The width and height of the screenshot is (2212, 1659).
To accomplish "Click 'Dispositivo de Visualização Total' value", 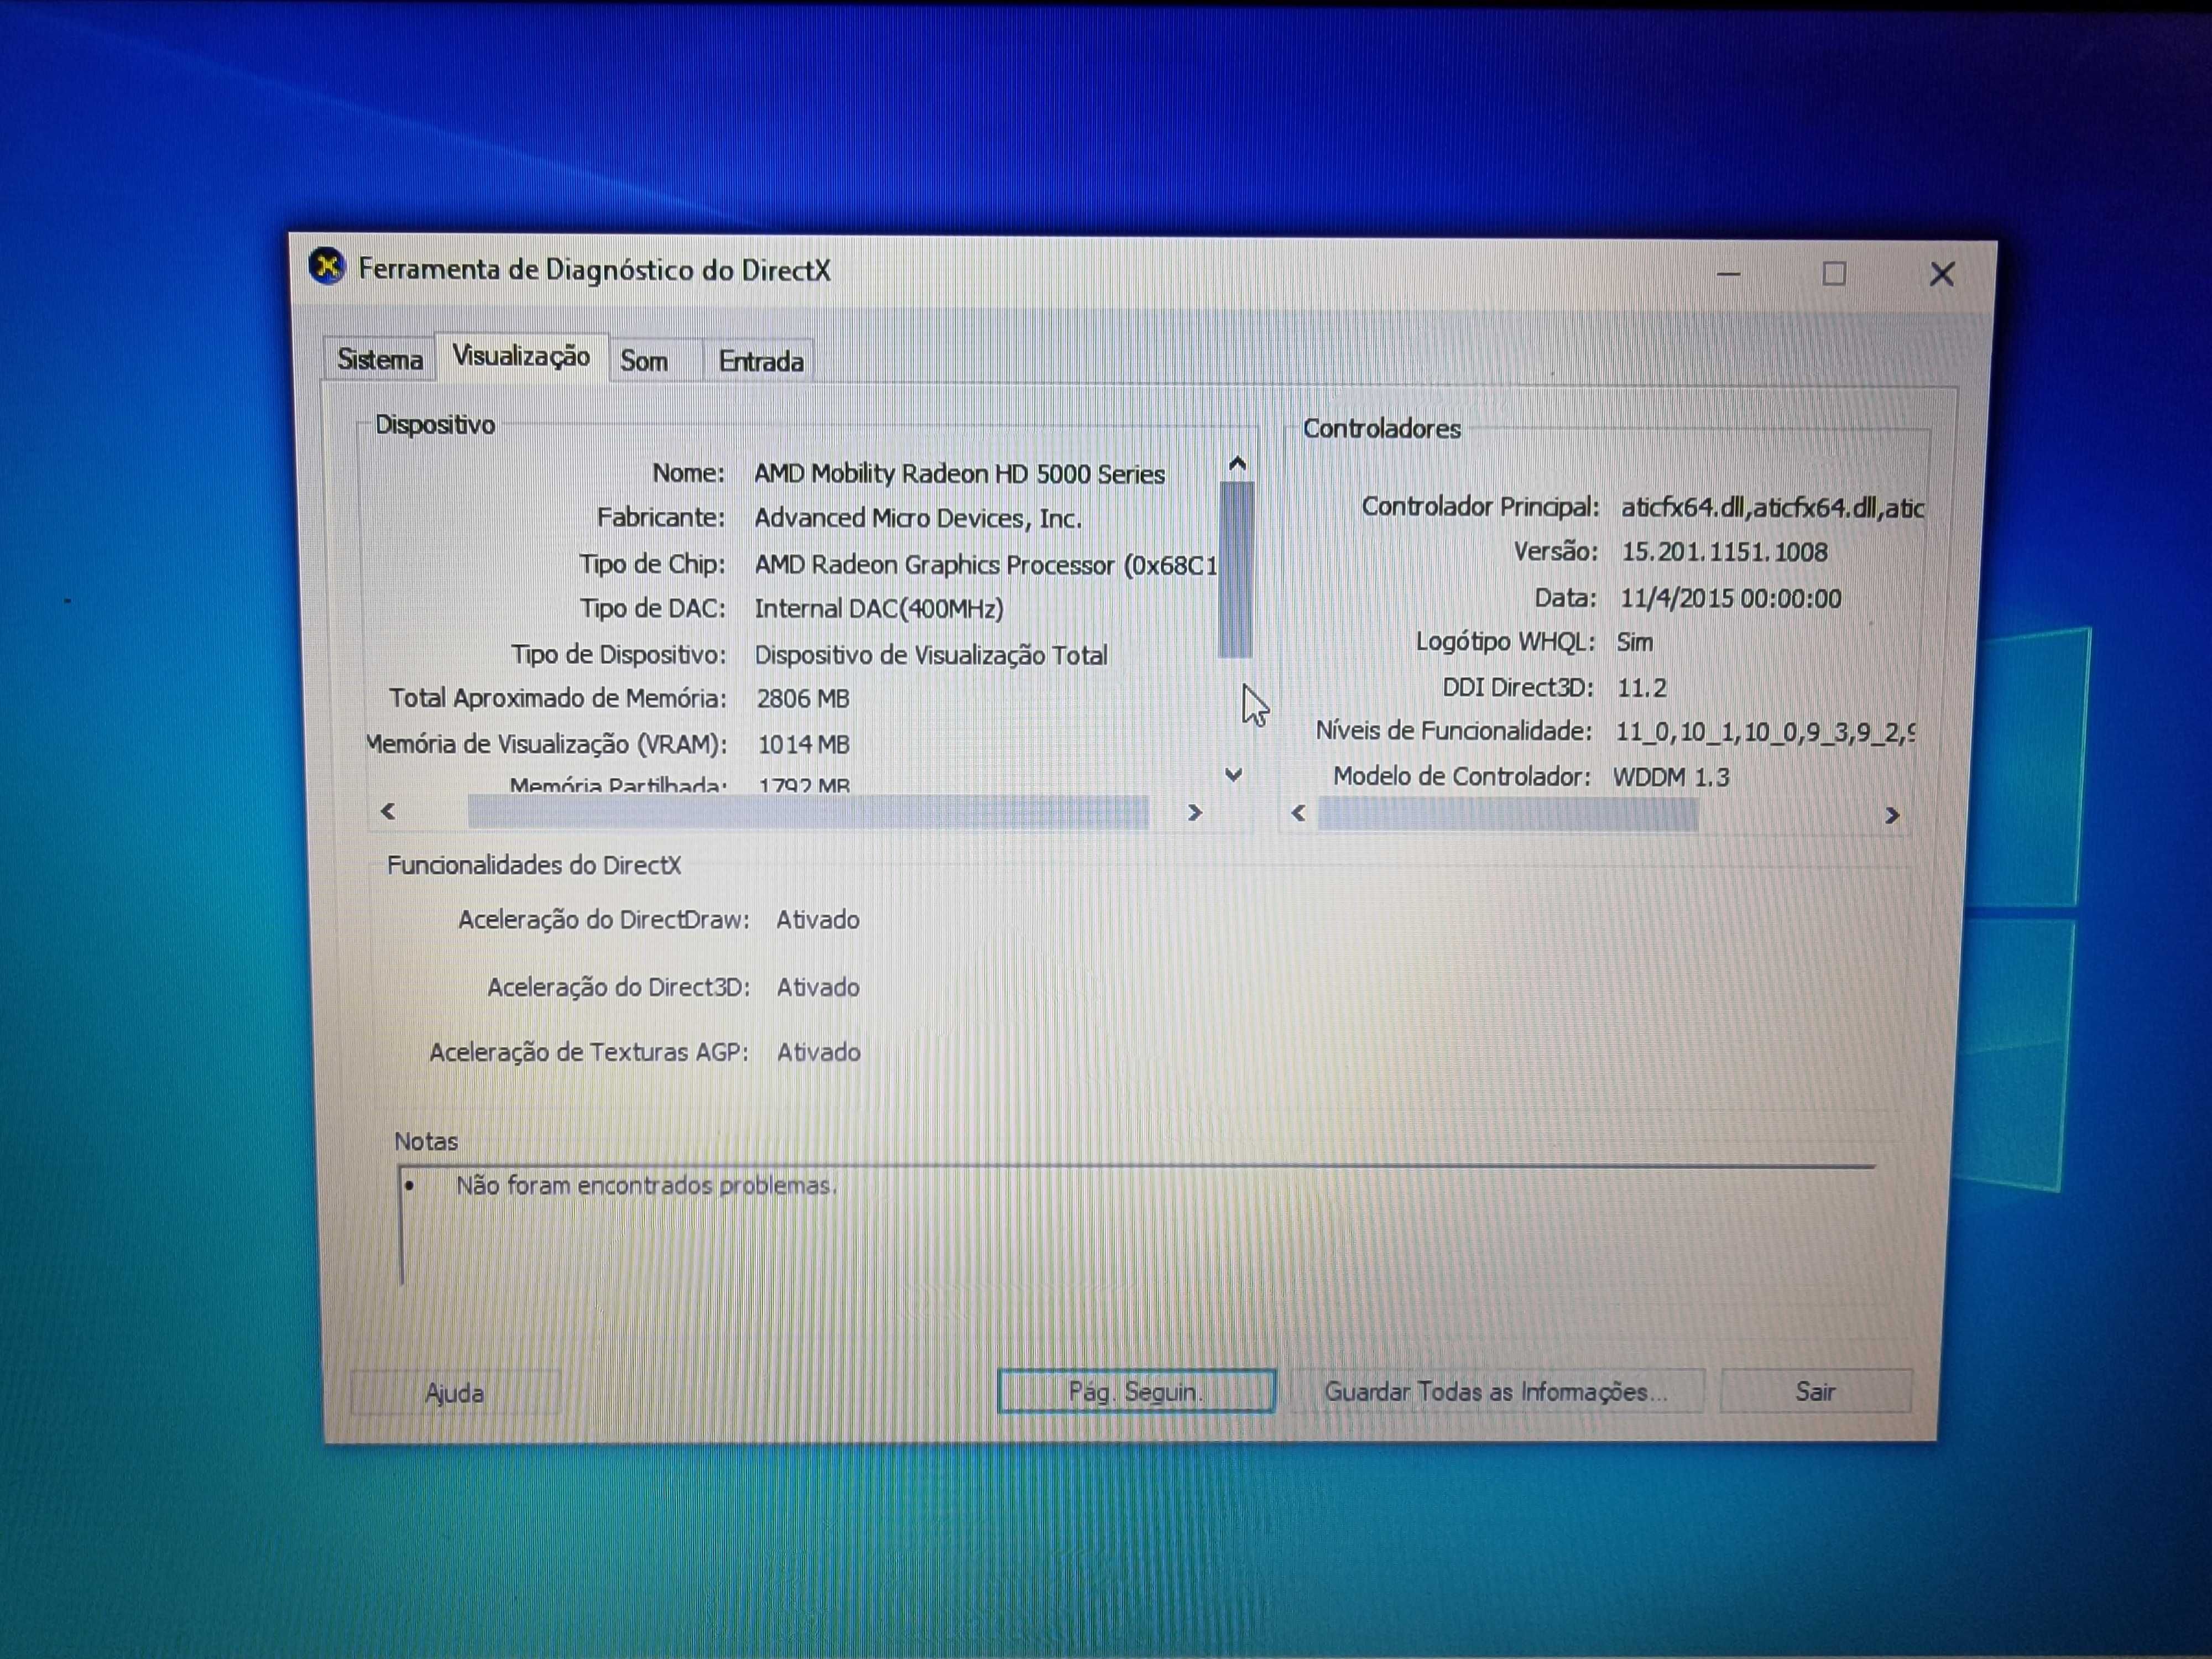I will coord(931,655).
